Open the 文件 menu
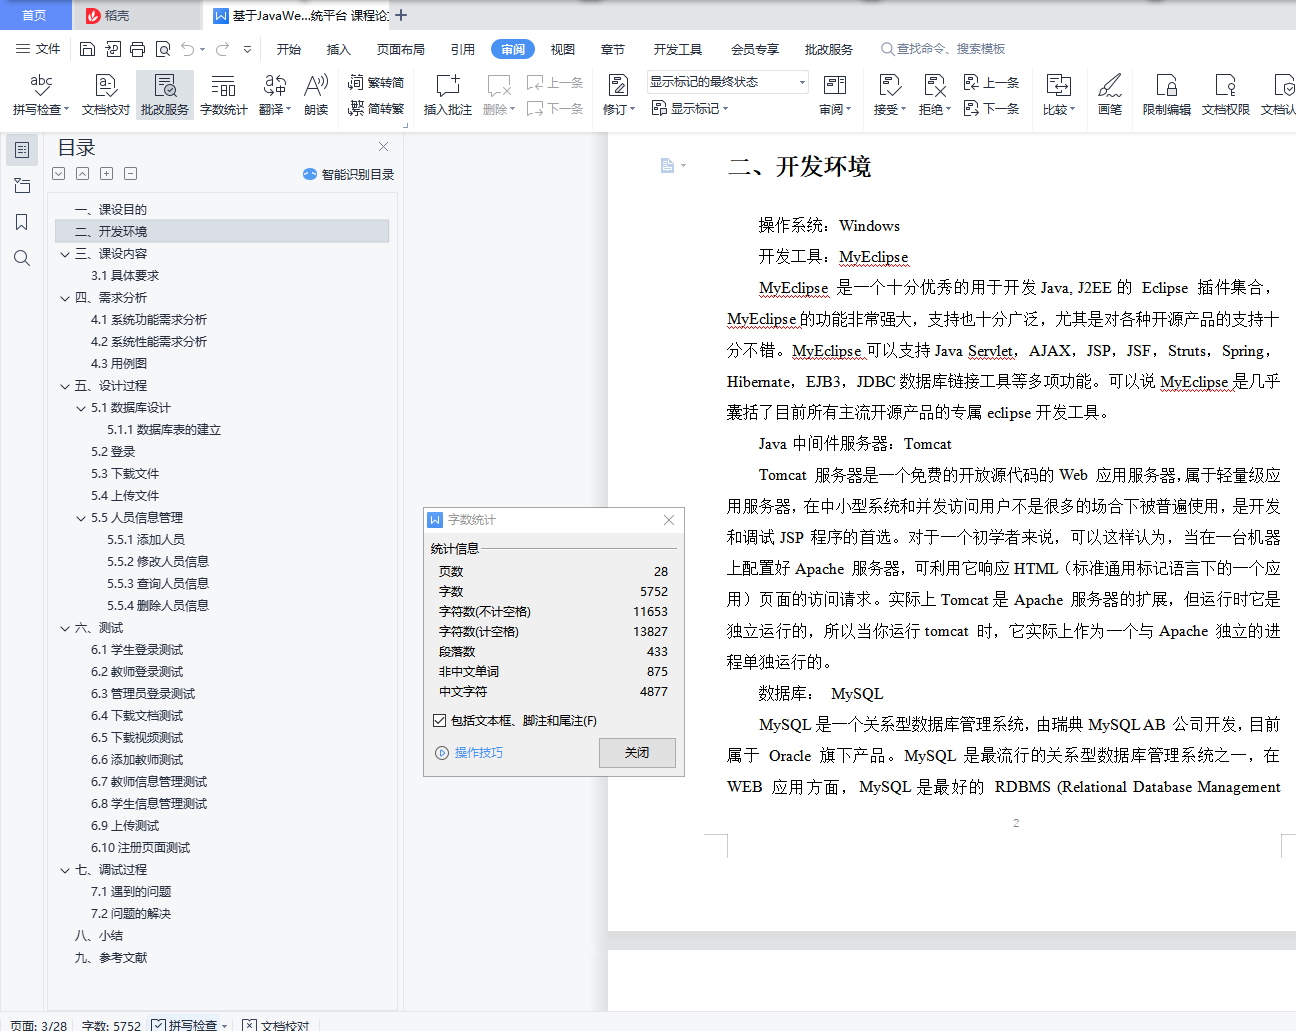 pos(38,49)
